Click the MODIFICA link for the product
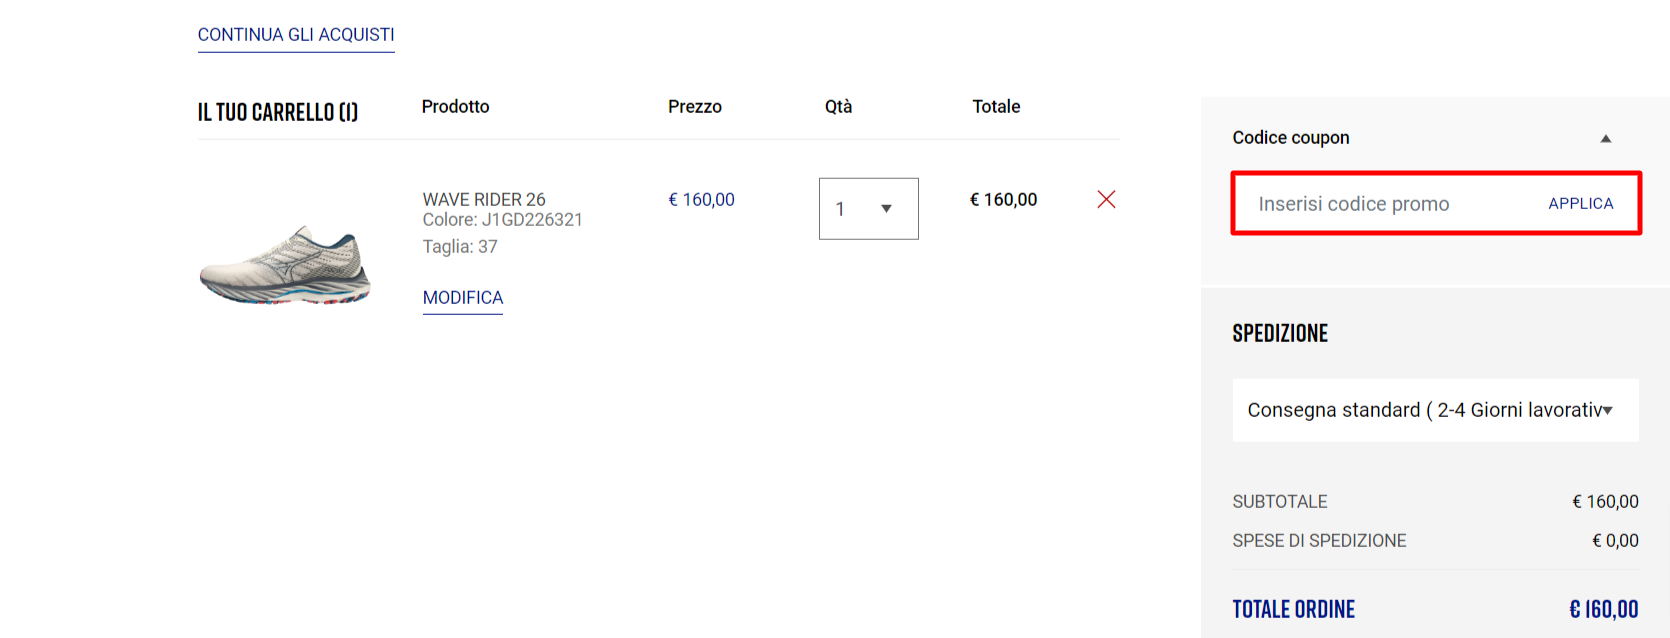The height and width of the screenshot is (638, 1670). point(463,298)
